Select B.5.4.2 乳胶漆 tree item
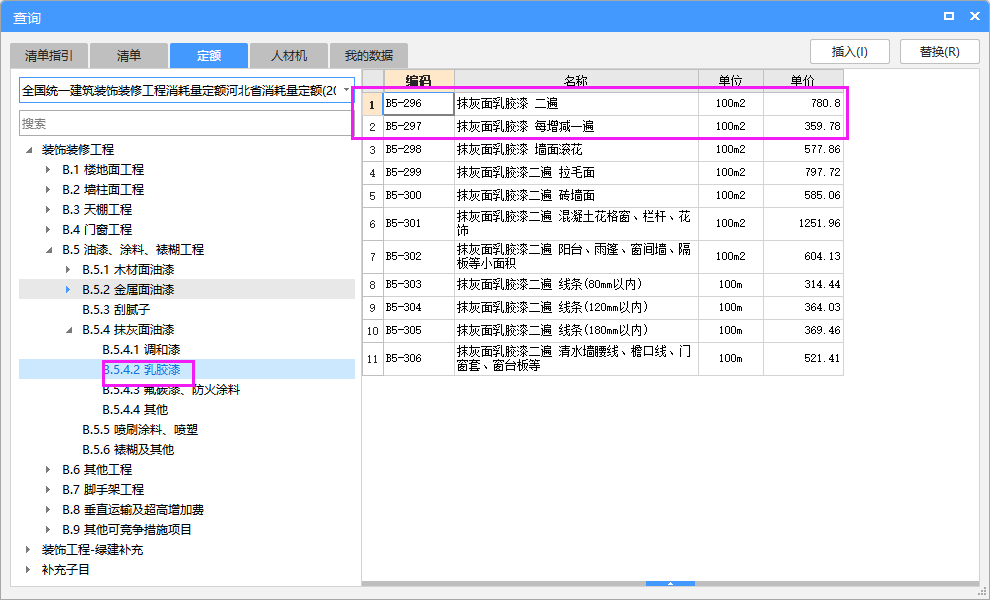This screenshot has height=600, width=990. coord(141,369)
